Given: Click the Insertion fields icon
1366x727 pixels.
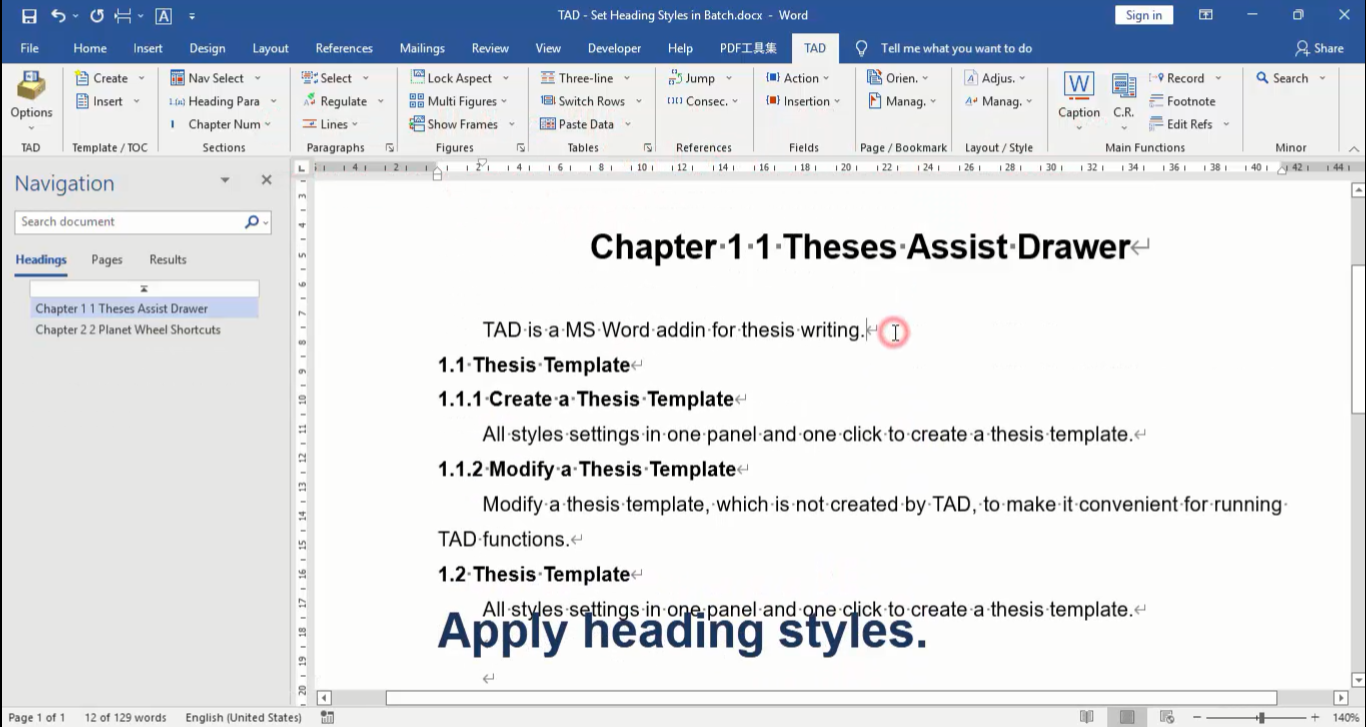Looking at the screenshot, I should [x=772, y=101].
